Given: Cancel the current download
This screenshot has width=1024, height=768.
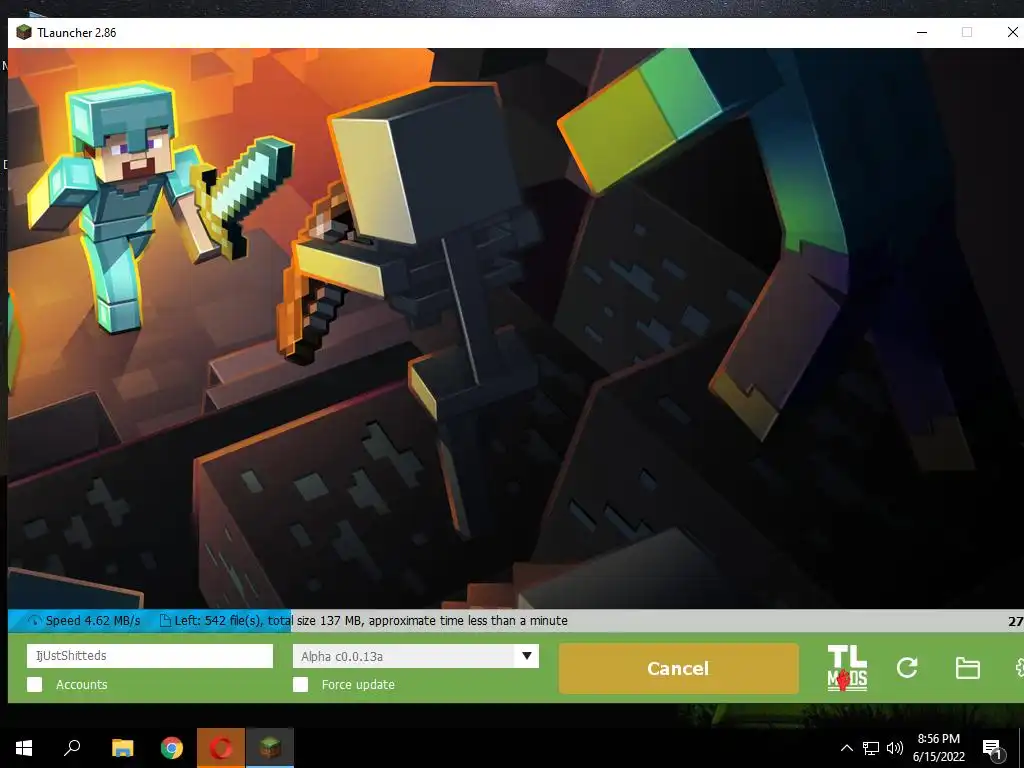Looking at the screenshot, I should click(679, 668).
